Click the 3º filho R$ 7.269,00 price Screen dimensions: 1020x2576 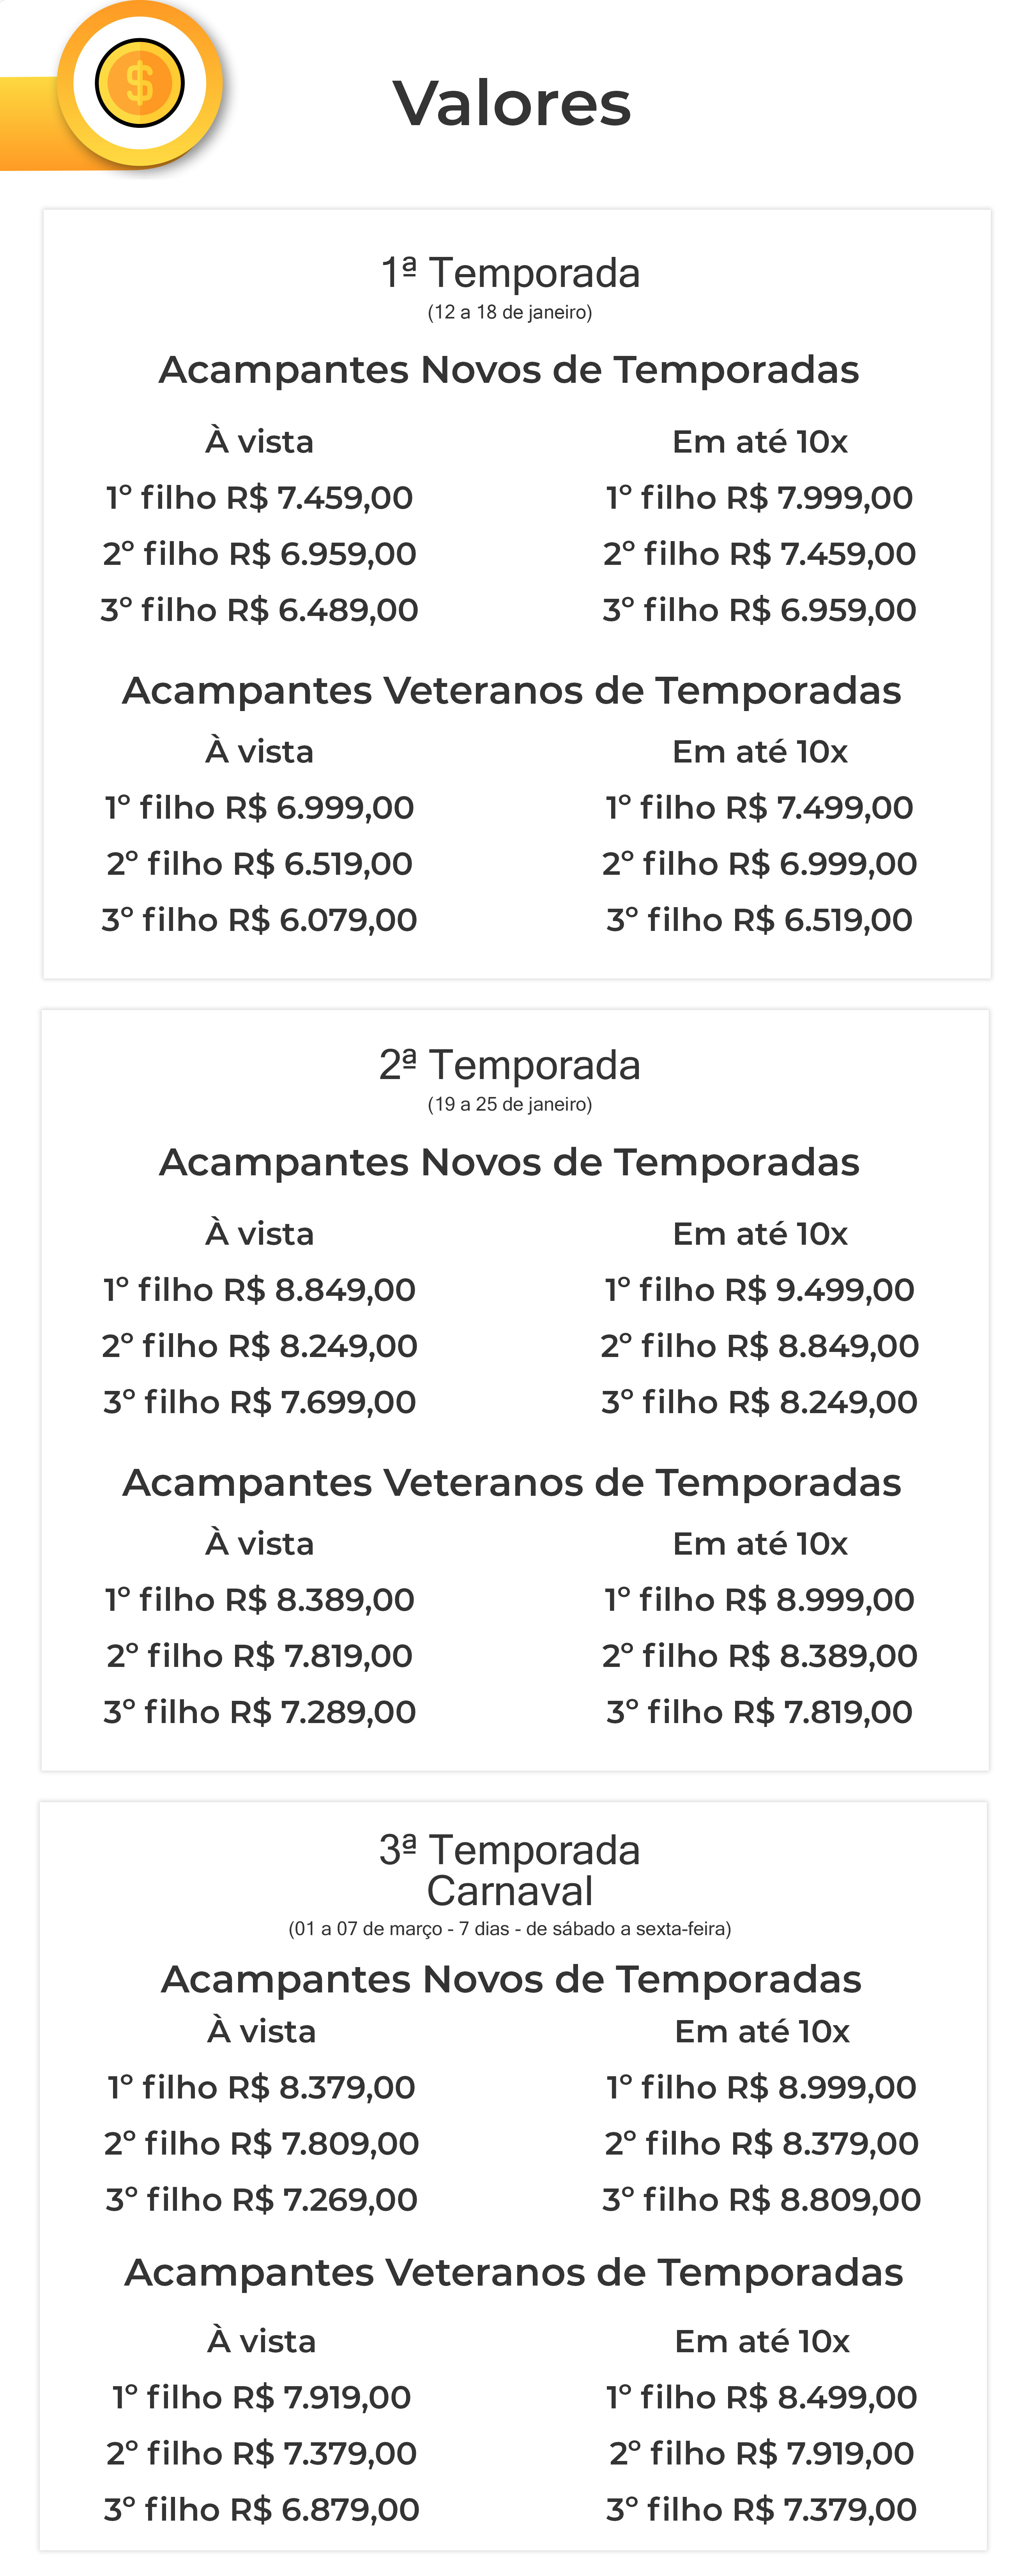point(261,2199)
